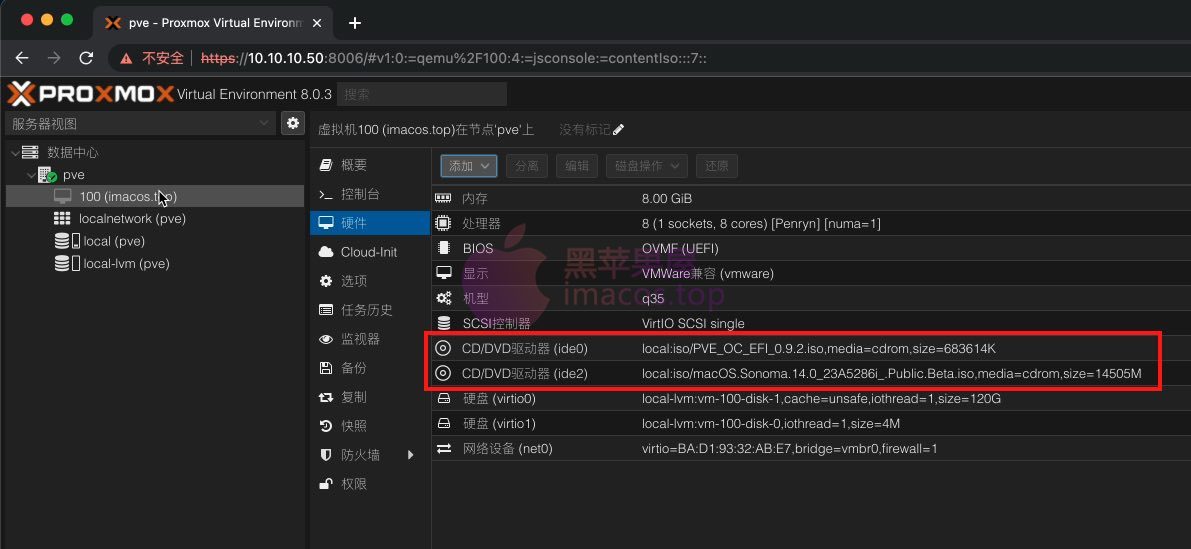The image size is (1191, 549).
Task: Click the ide2 CD/DVD disc icon
Action: 443,374
